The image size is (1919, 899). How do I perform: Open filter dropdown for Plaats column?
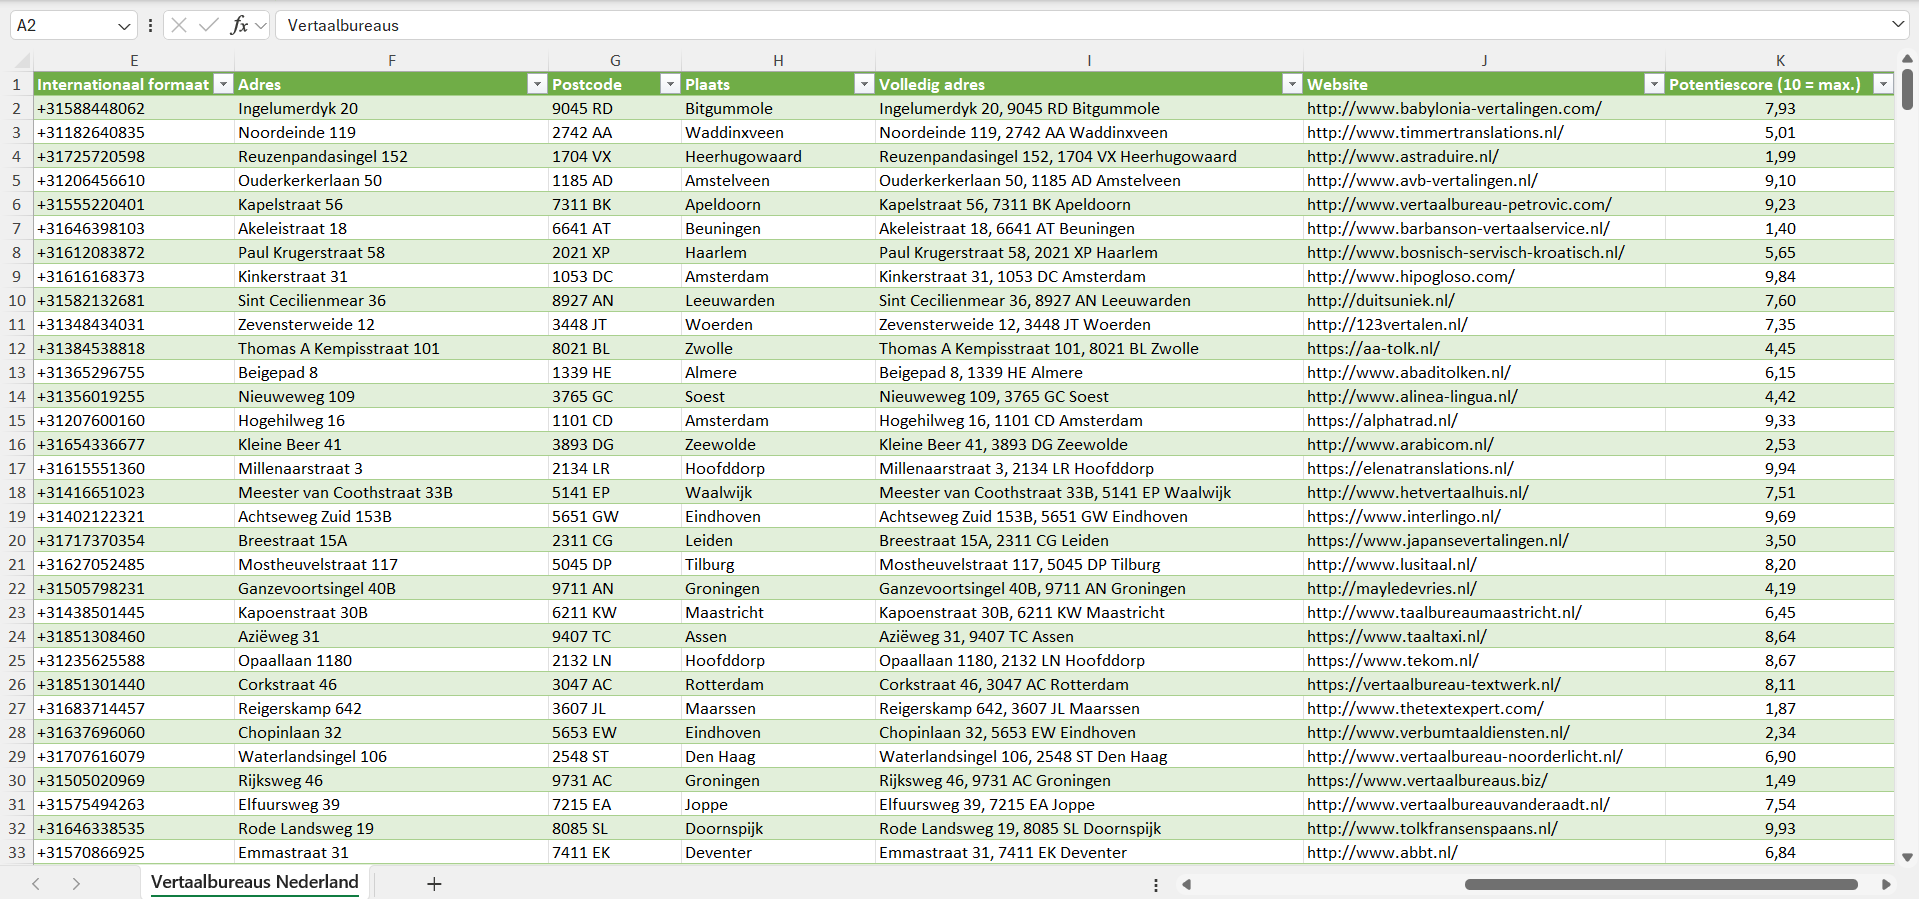[864, 84]
